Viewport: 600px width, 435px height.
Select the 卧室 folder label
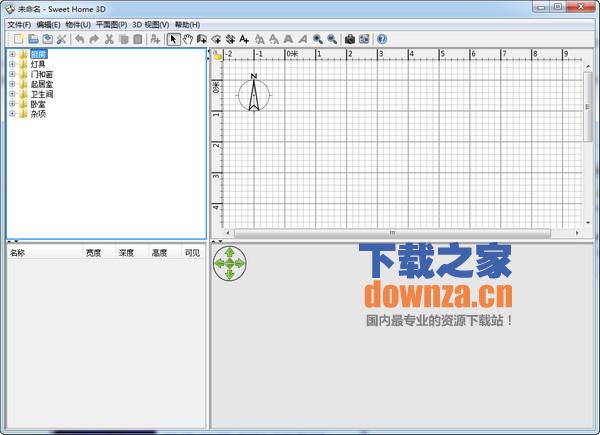(38, 104)
